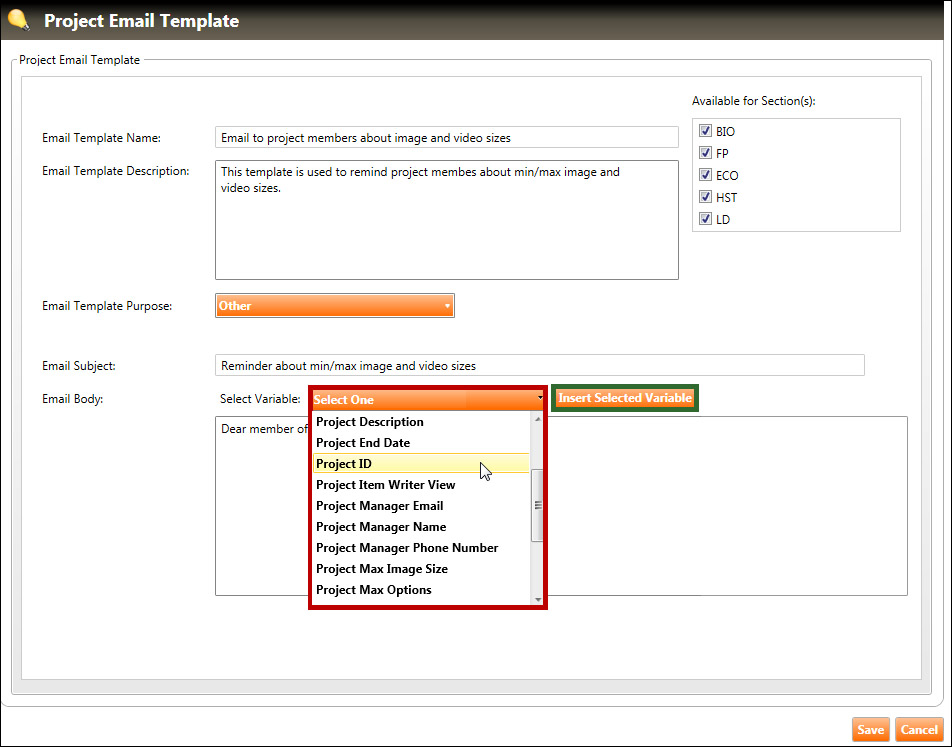
Task: Focus the Email Template Name field
Action: 446,137
